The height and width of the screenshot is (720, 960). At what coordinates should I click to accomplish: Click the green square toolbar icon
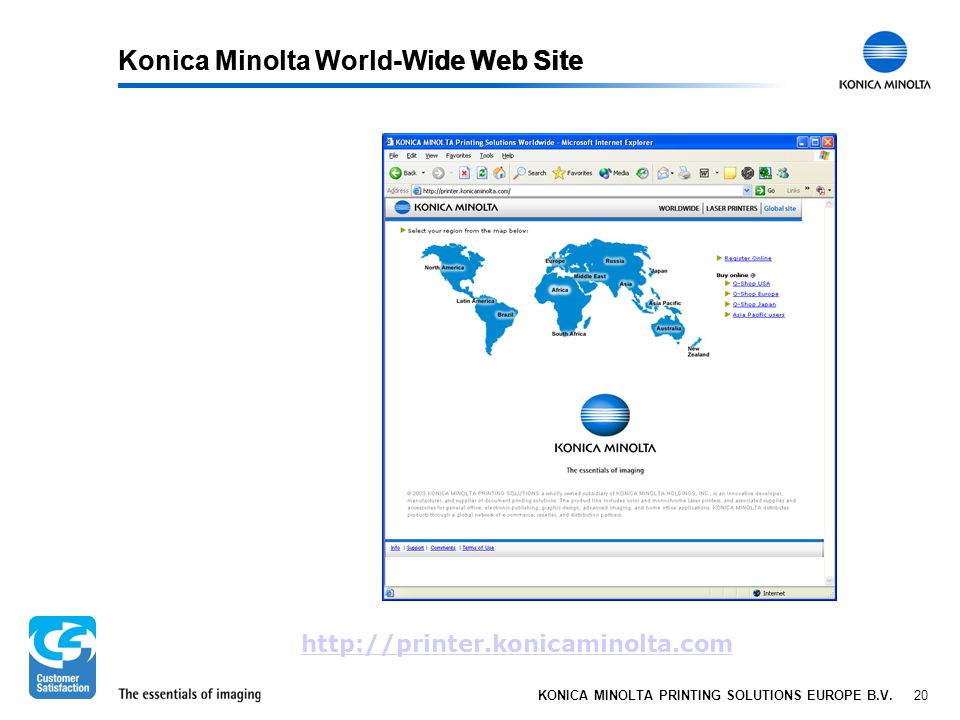[x=765, y=173]
